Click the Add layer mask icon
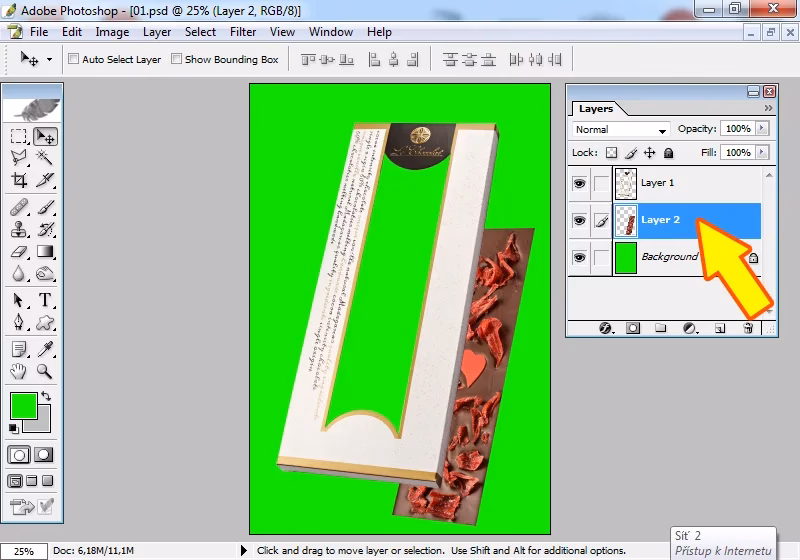800x560 pixels. (633, 327)
